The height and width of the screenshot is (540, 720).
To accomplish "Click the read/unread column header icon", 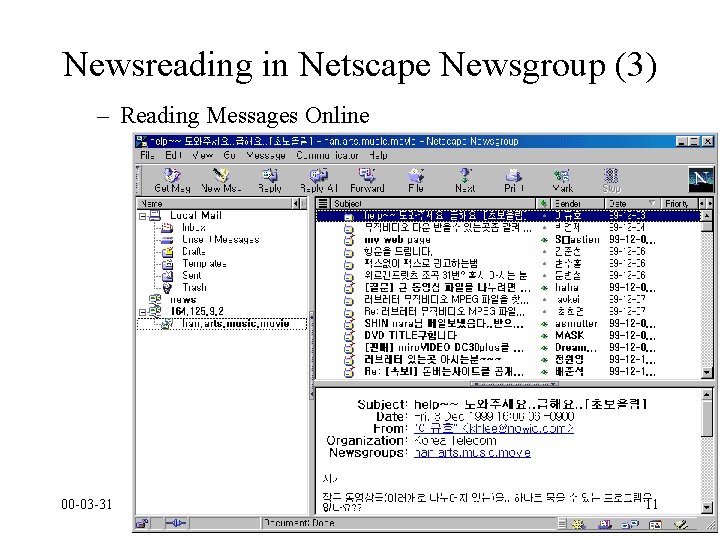I will point(543,203).
